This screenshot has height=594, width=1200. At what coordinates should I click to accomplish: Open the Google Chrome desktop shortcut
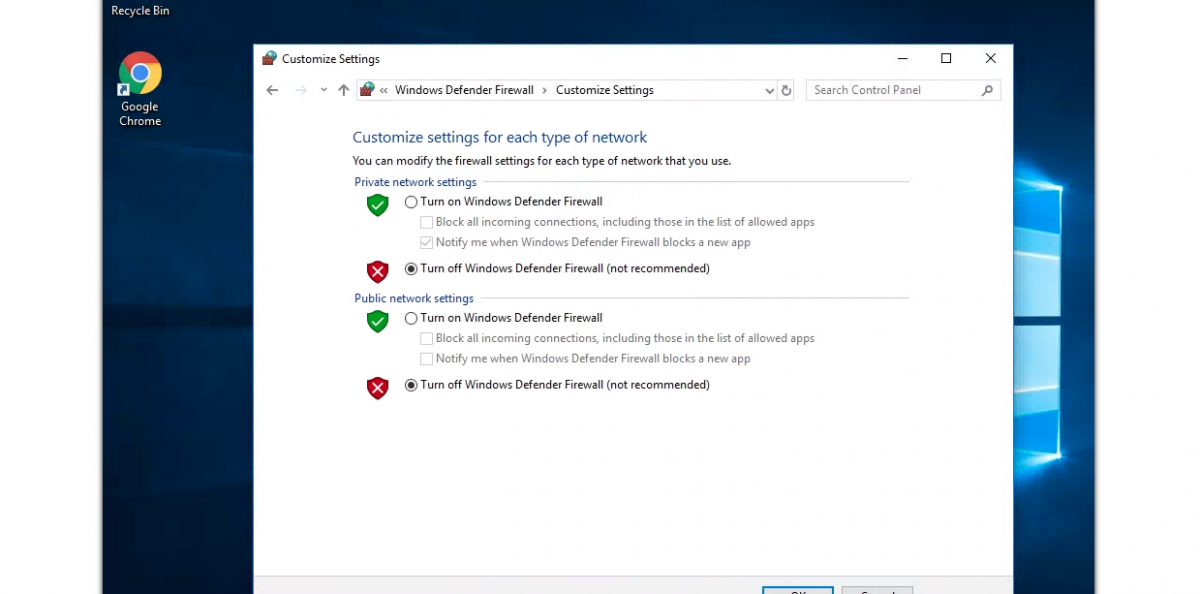[140, 89]
